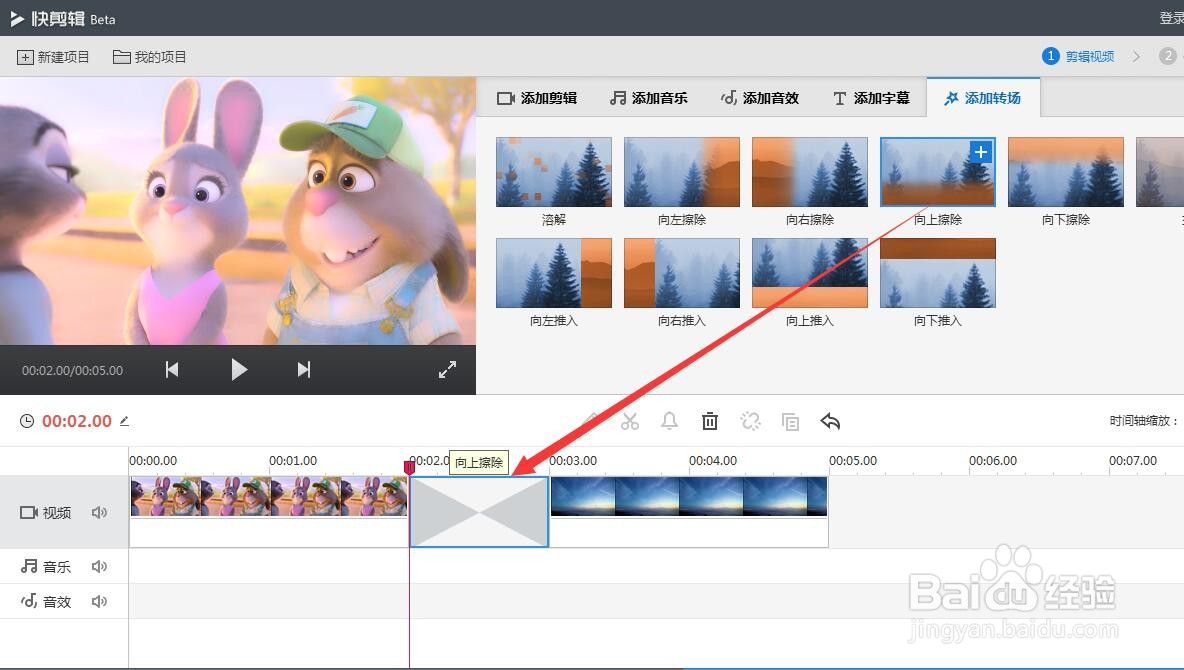Select the 向上推入 transition thumbnail
Image resolution: width=1184 pixels, height=670 pixels.
(x=809, y=273)
